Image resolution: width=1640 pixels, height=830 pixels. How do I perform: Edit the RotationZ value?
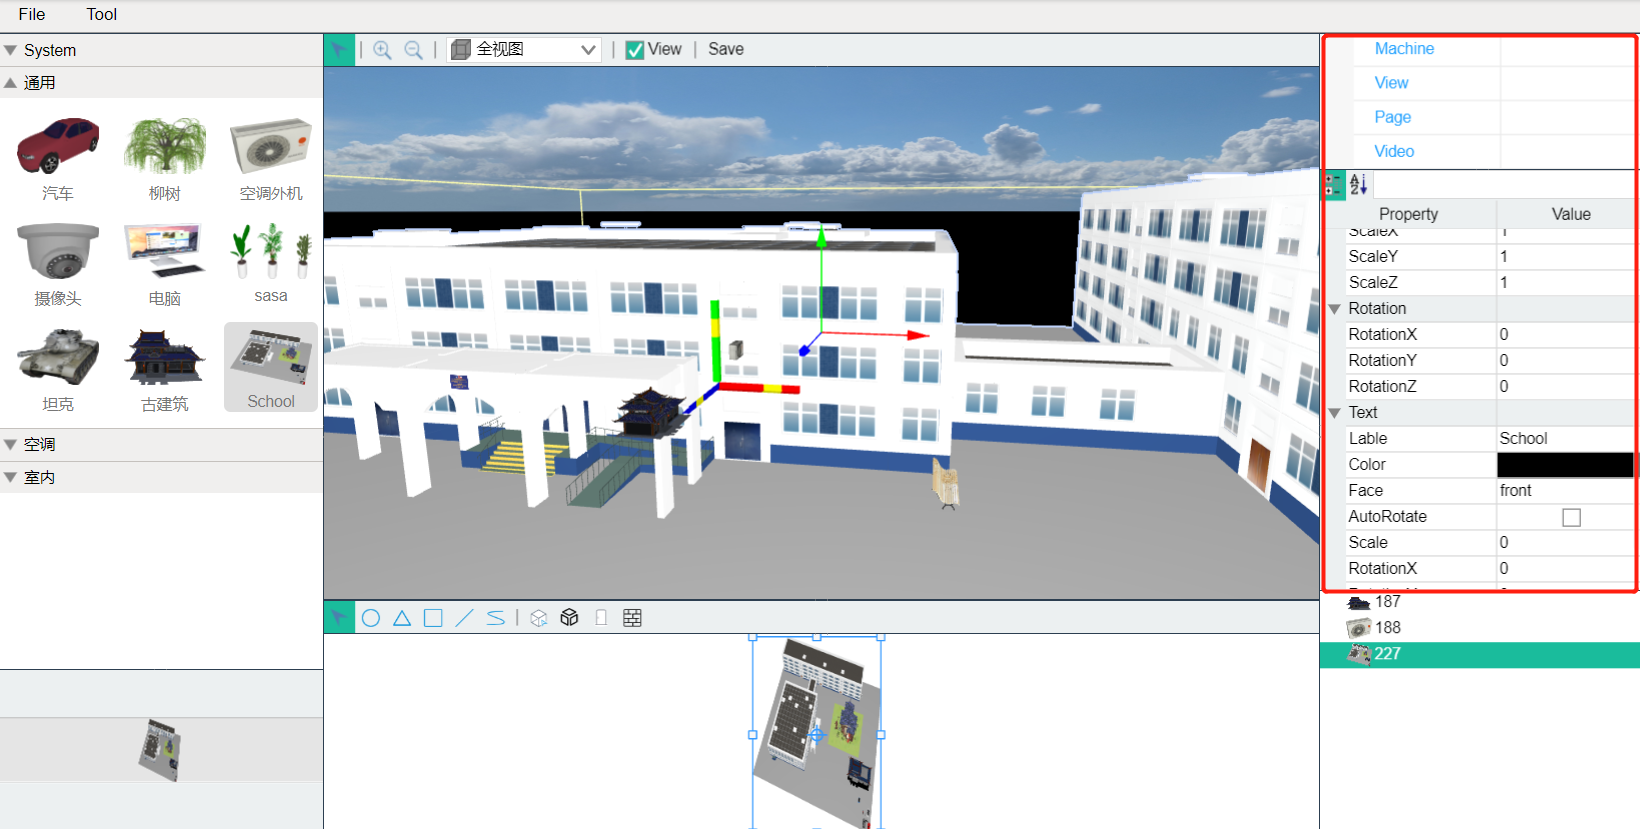pyautogui.click(x=1565, y=387)
